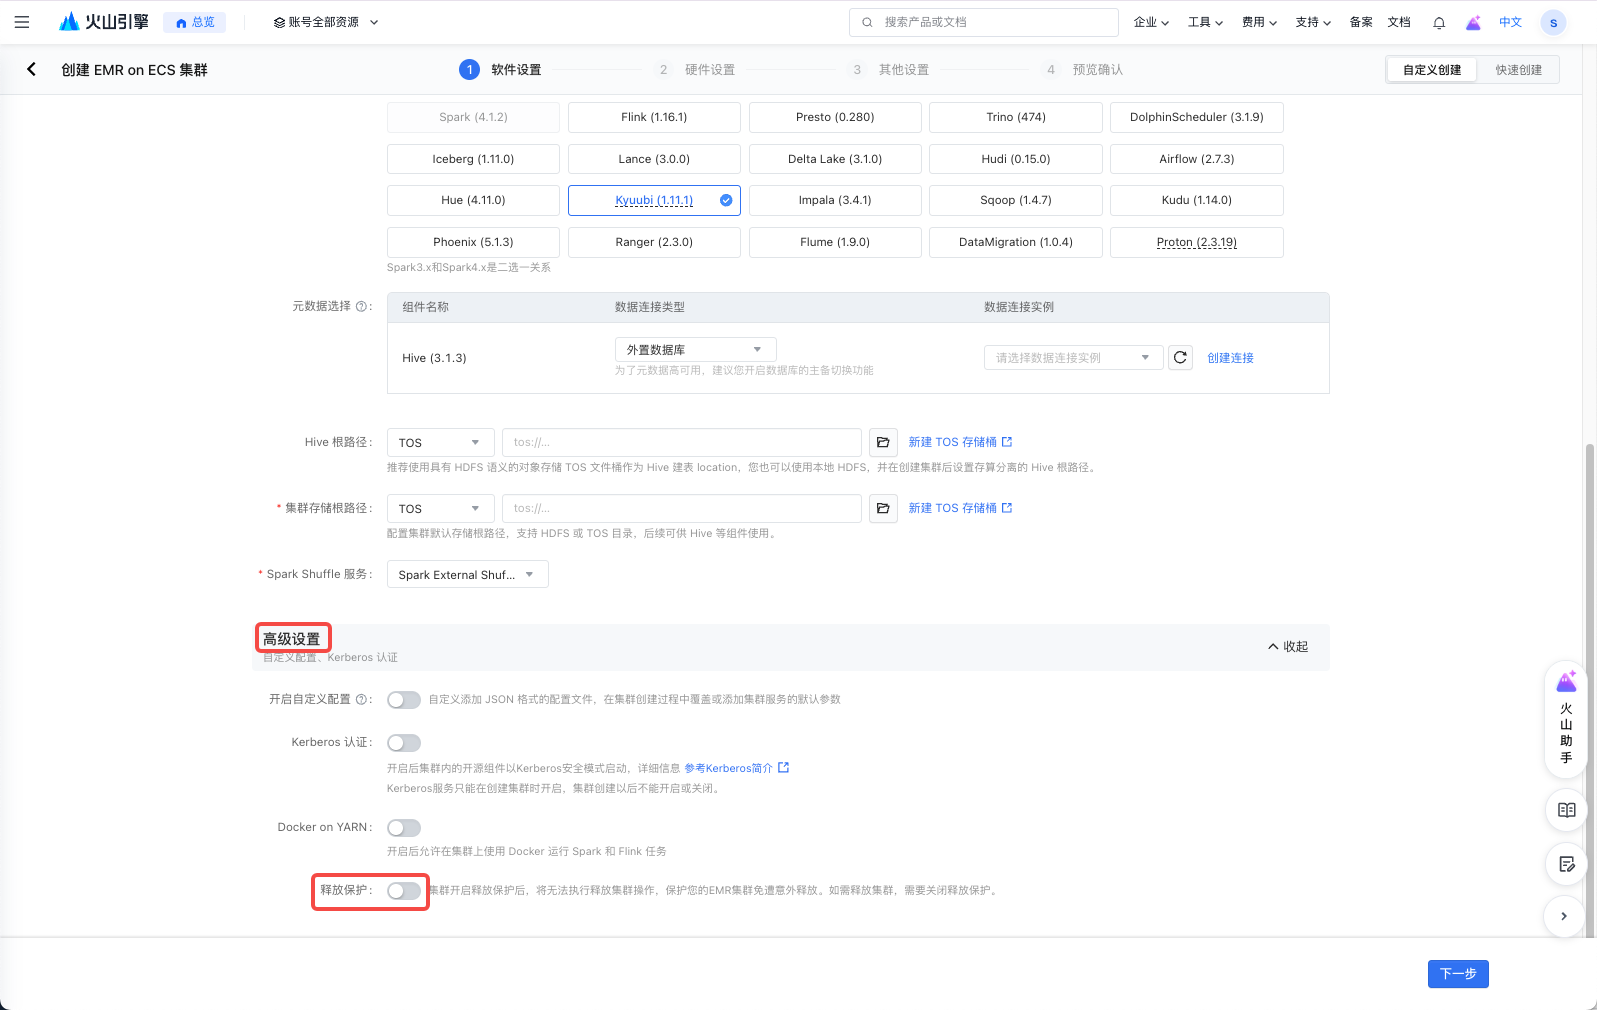Expand the floating side panel arrow

coord(1564,916)
